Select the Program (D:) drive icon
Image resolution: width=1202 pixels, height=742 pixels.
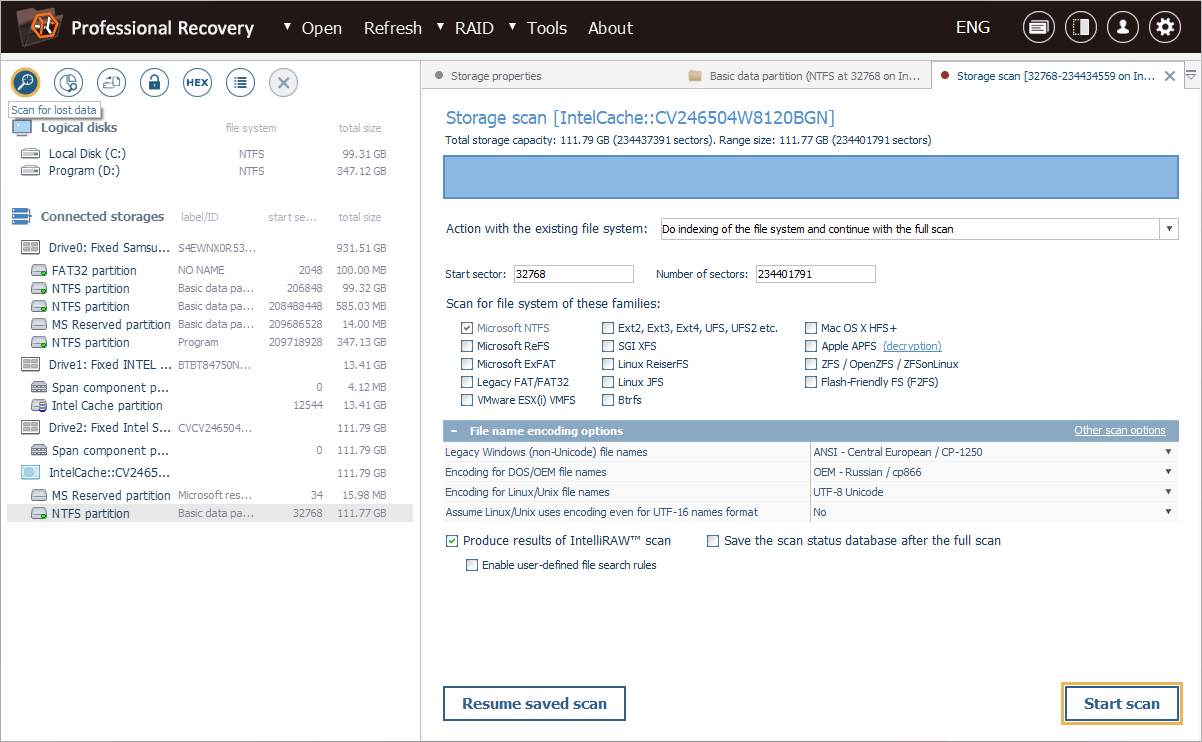[x=31, y=171]
